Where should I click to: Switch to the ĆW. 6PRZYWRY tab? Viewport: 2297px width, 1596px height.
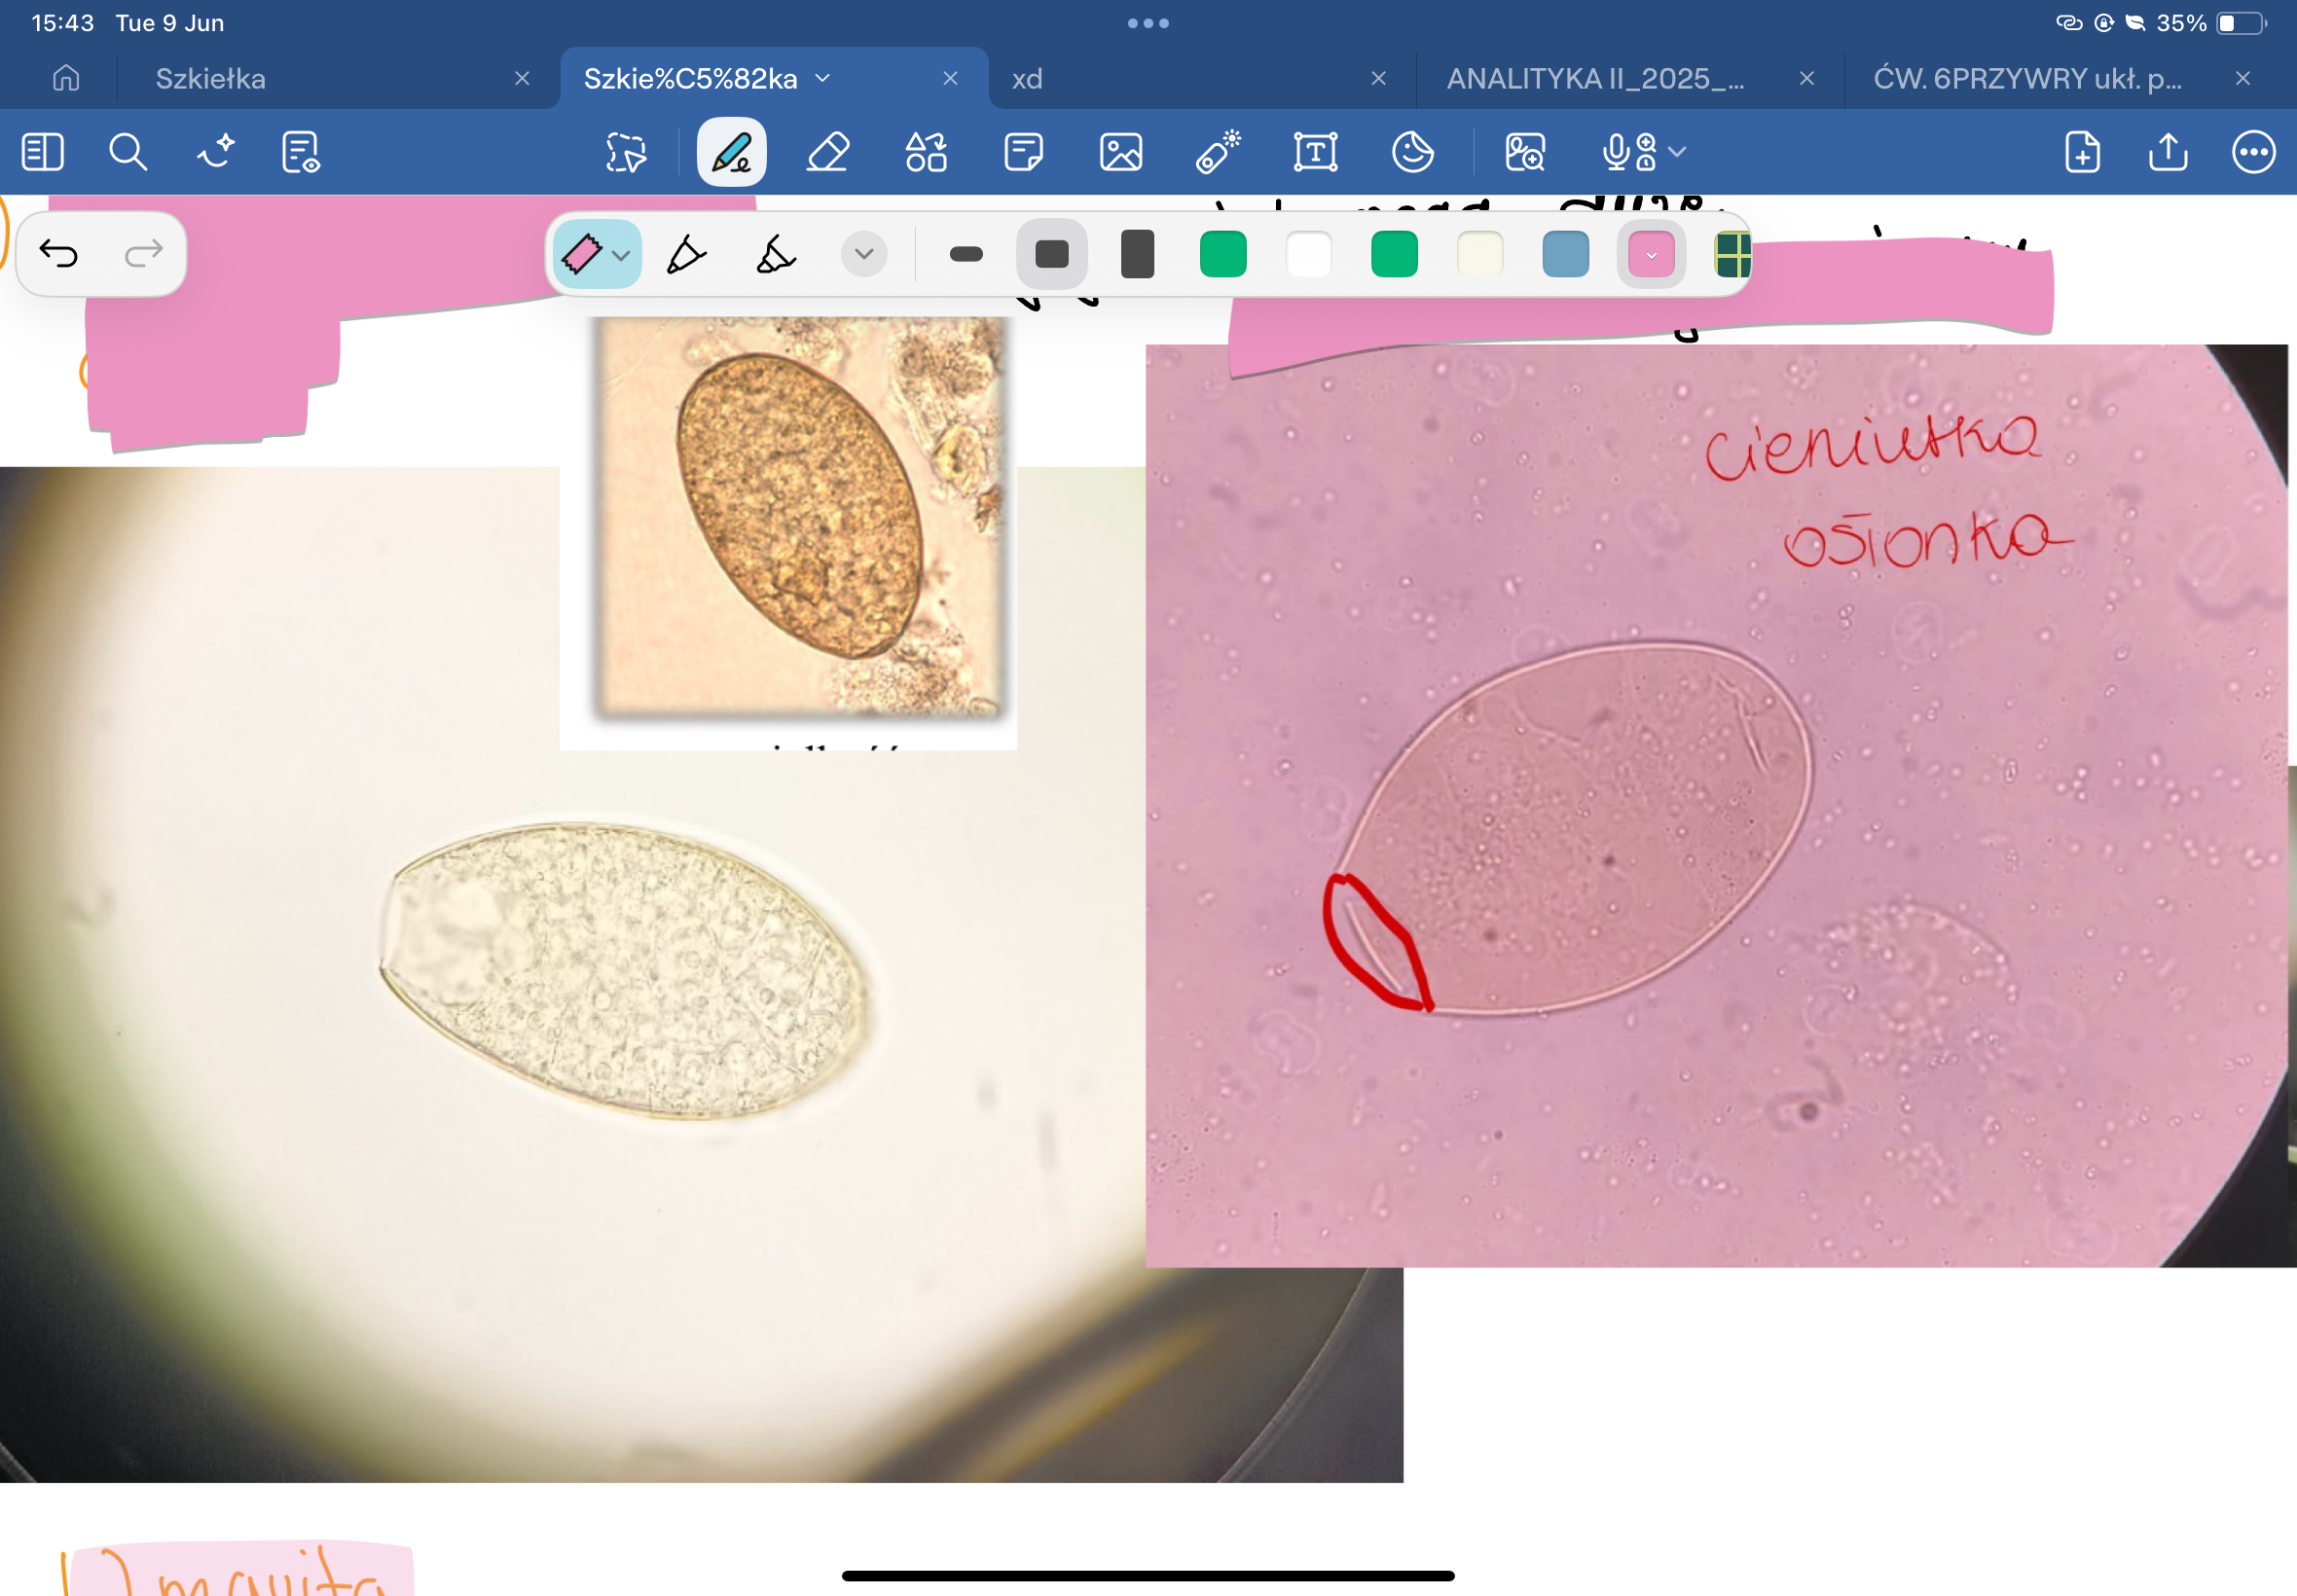(x=2027, y=78)
